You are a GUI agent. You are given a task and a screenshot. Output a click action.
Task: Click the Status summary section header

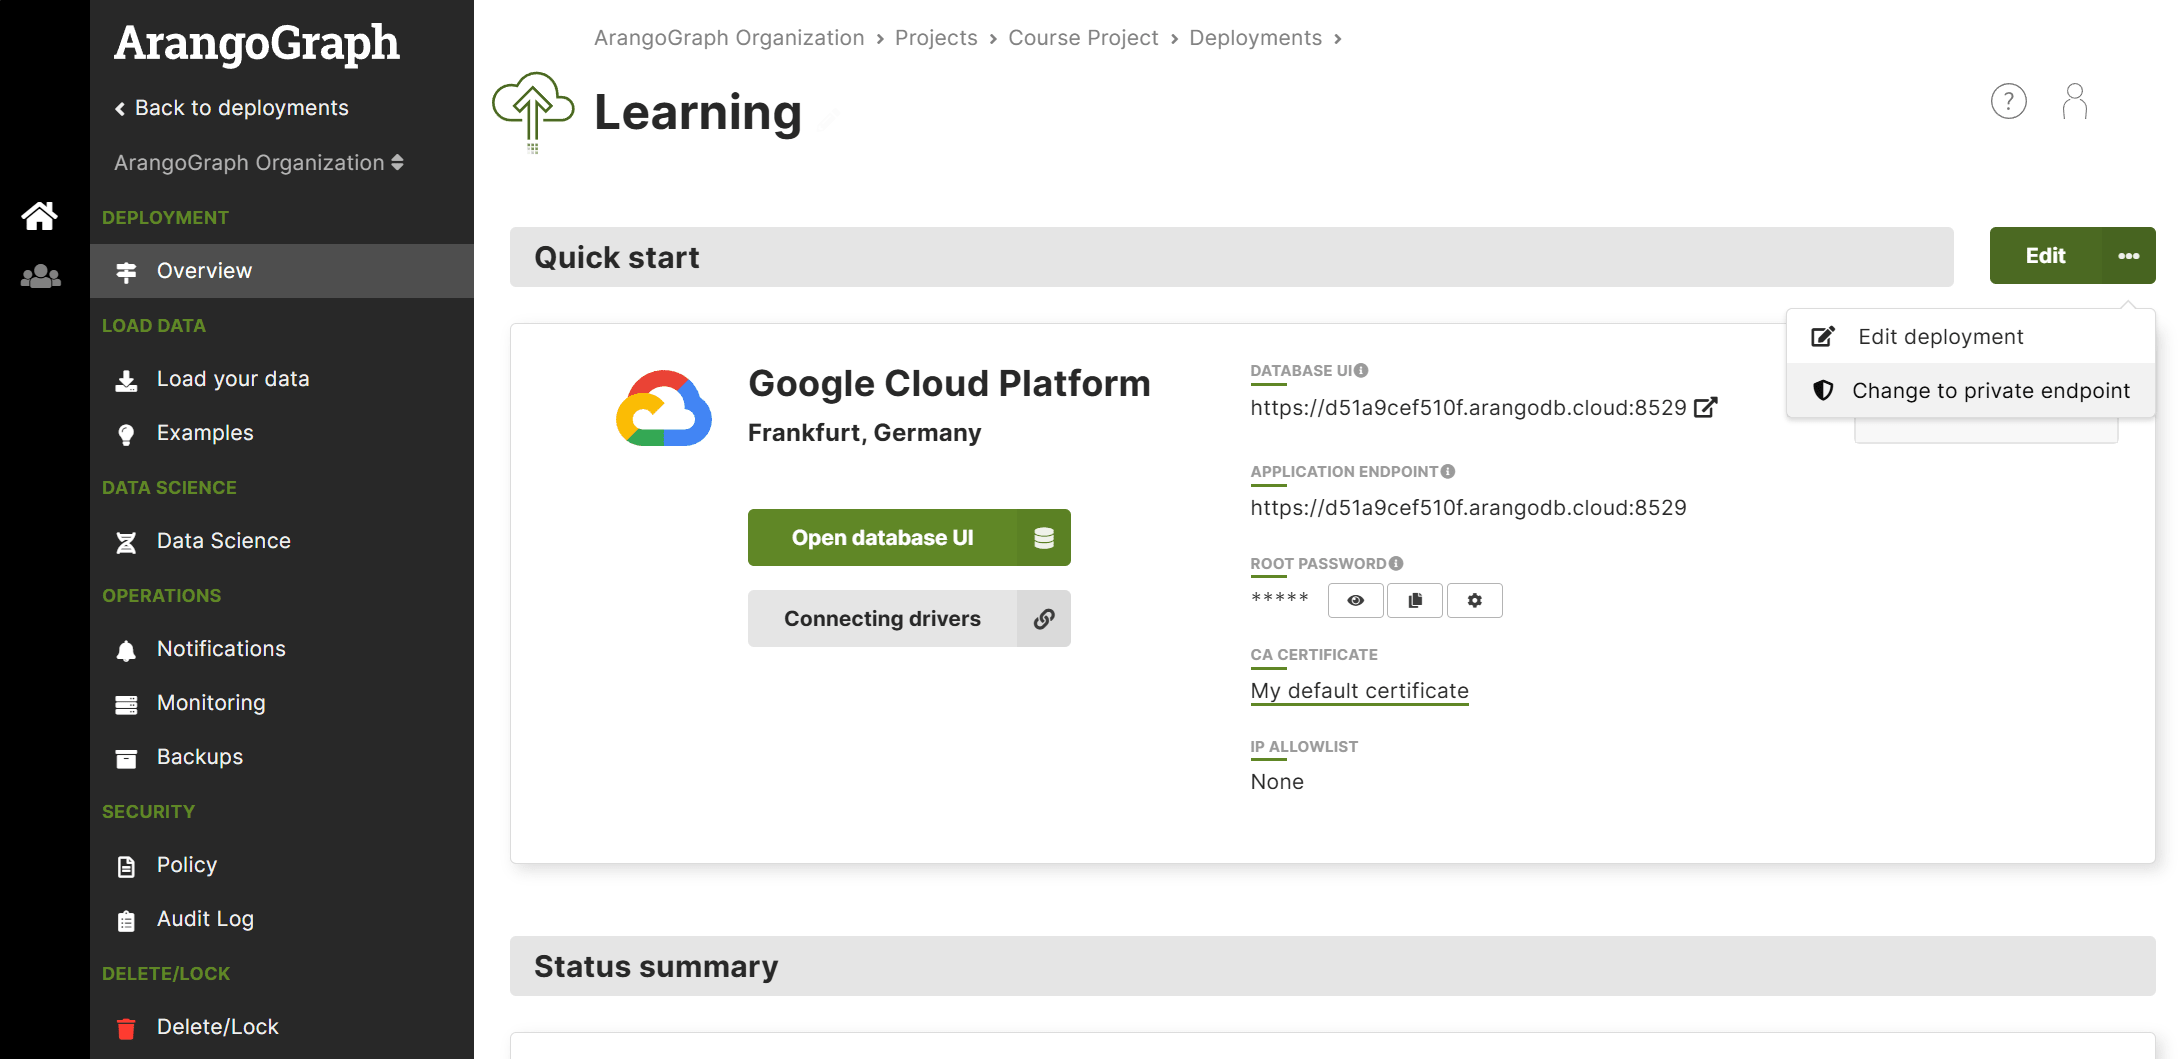pyautogui.click(x=1333, y=966)
